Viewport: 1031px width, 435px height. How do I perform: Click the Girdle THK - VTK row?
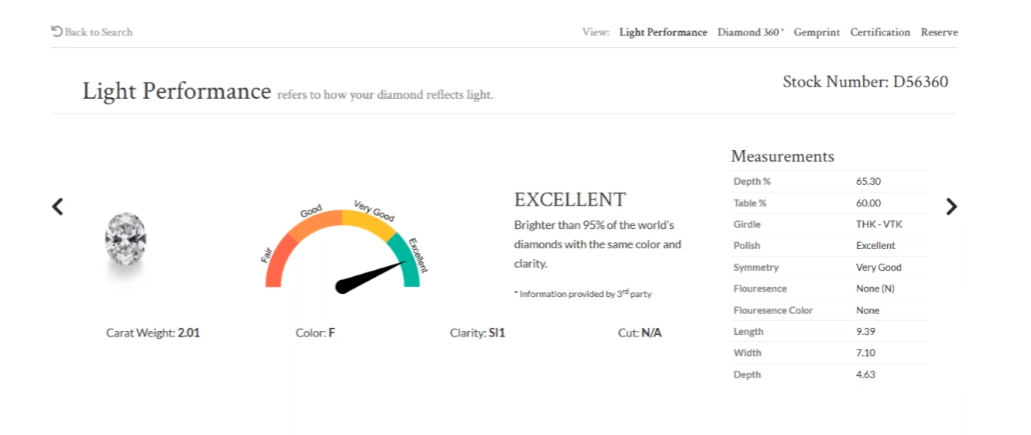829,225
